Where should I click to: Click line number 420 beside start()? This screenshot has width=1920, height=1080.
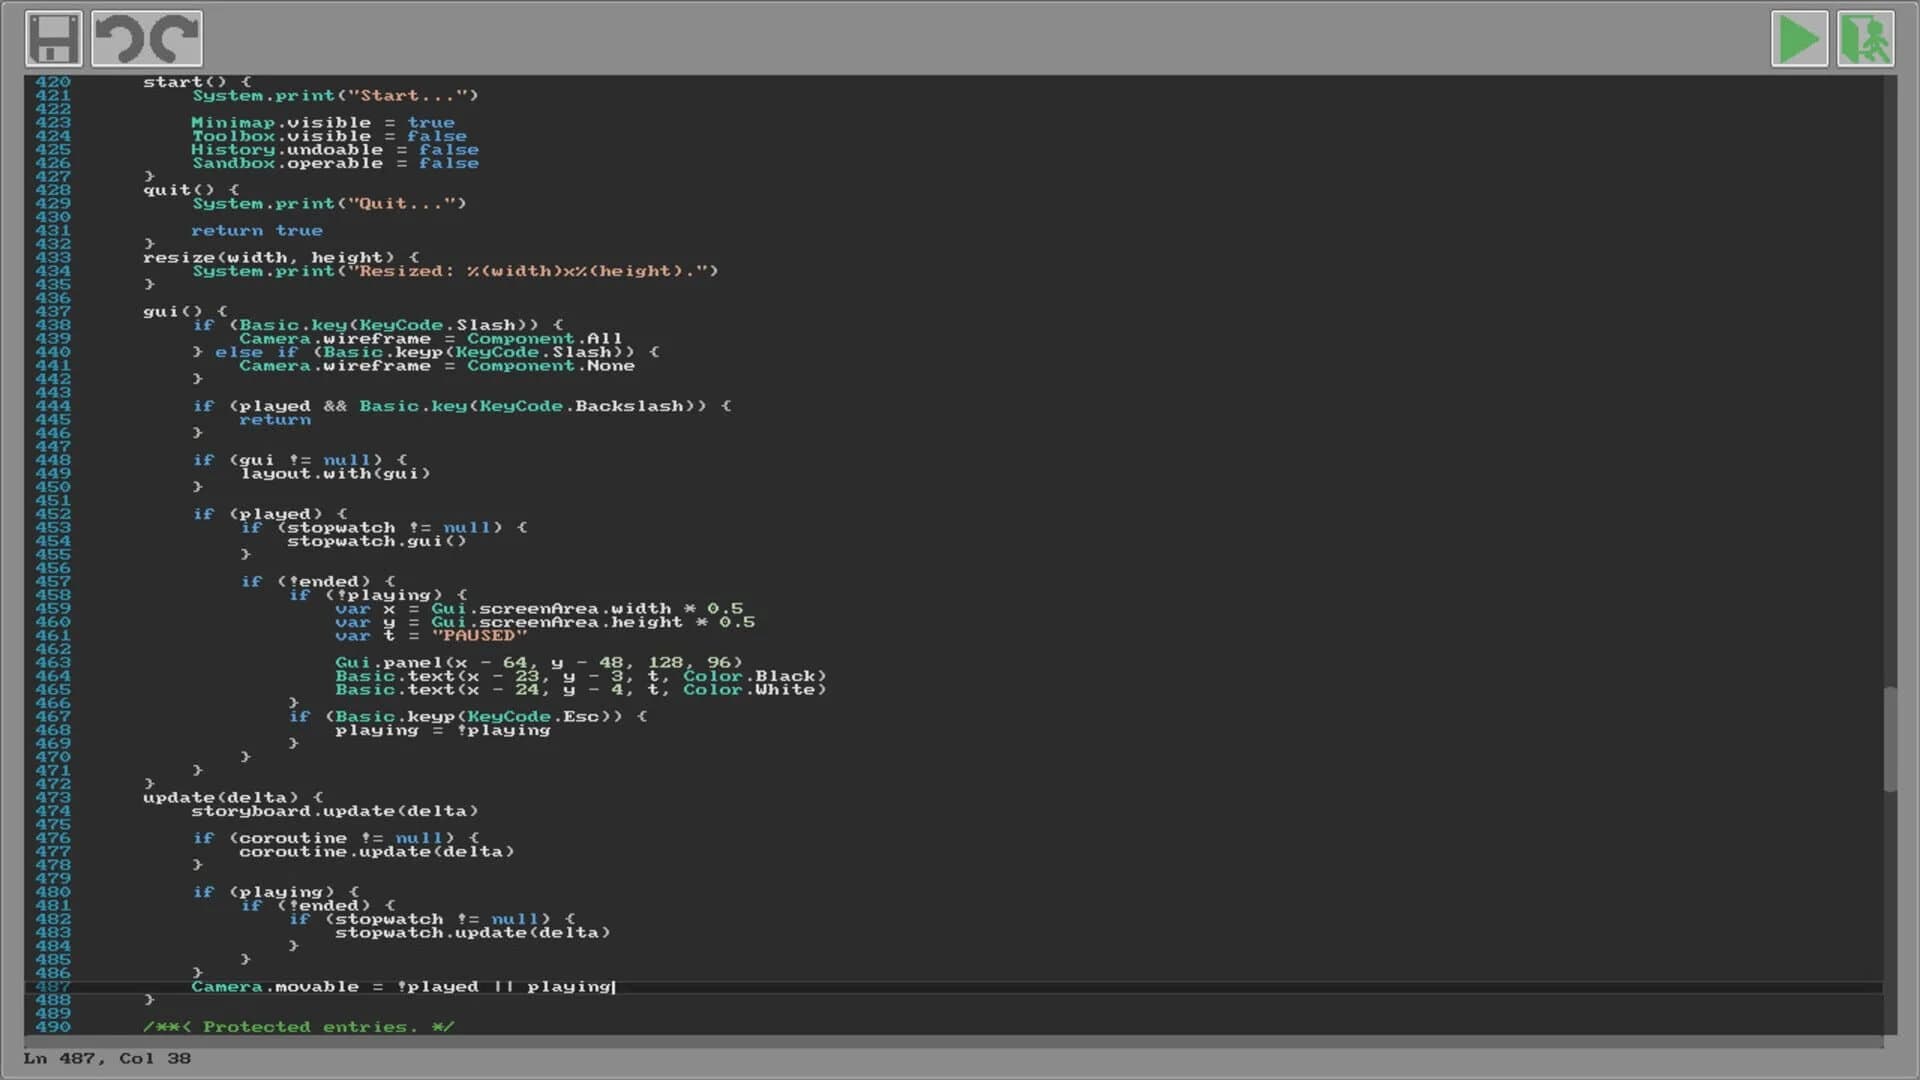pyautogui.click(x=55, y=81)
